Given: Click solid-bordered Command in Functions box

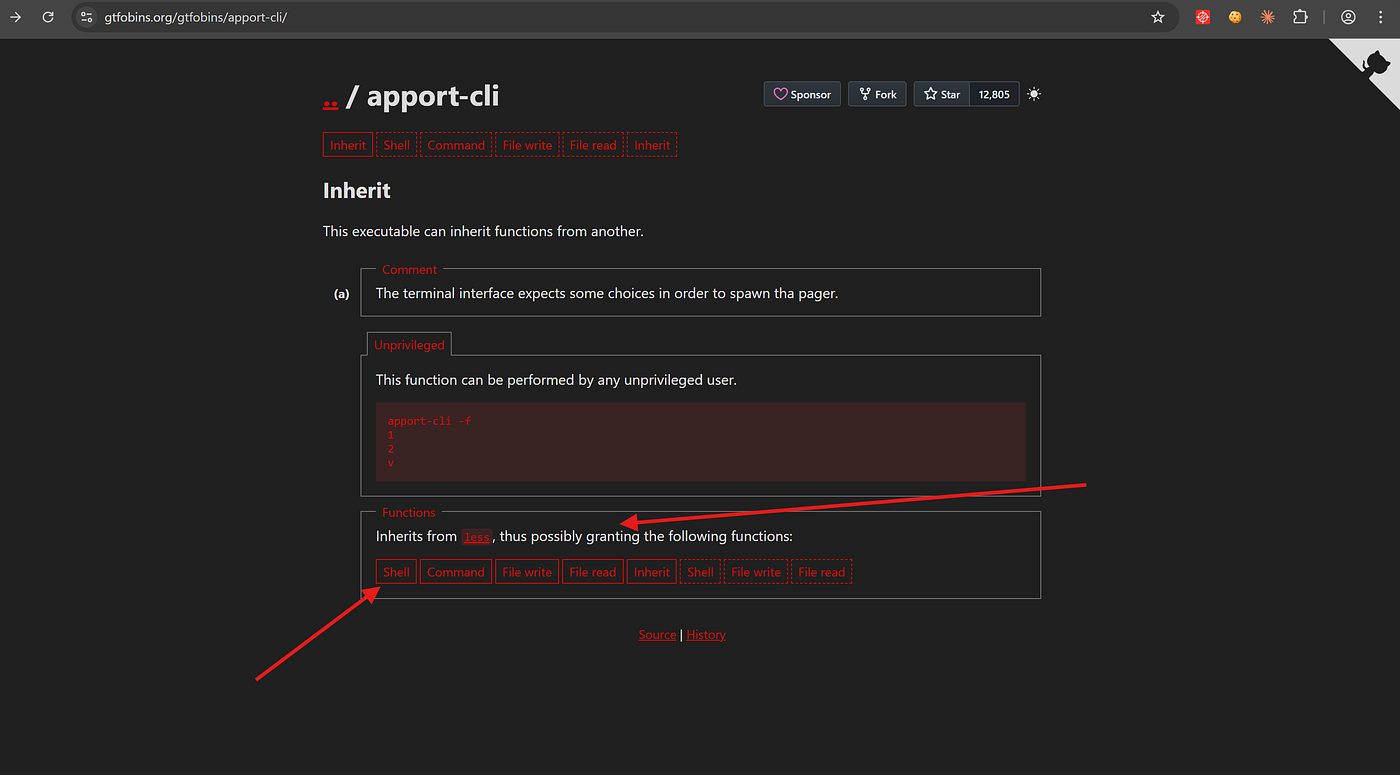Looking at the screenshot, I should click(456, 572).
